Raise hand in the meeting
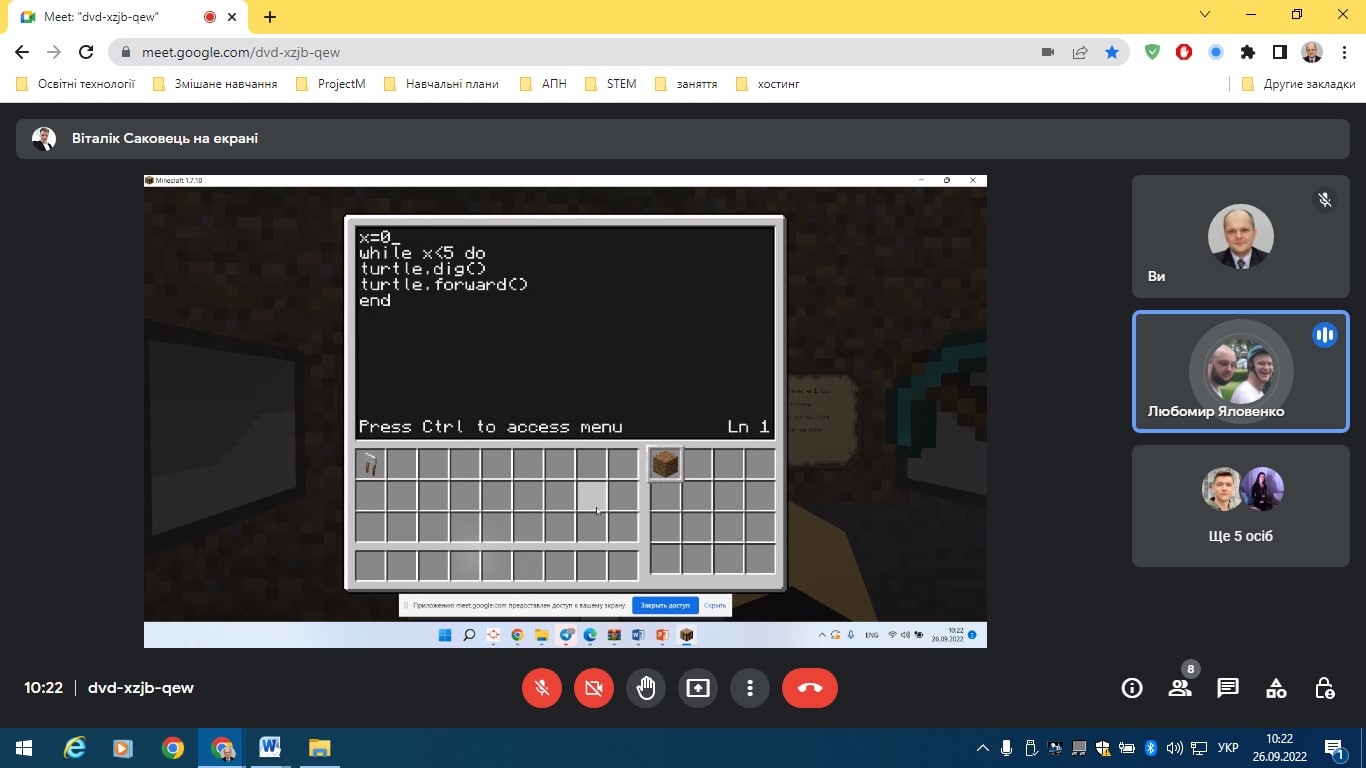This screenshot has height=768, width=1366. click(x=646, y=688)
